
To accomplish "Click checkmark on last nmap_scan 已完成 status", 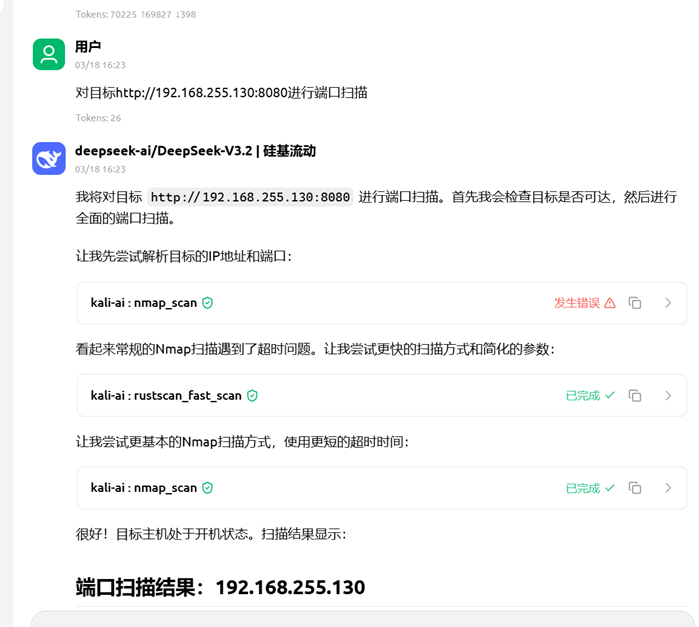I will pos(610,487).
